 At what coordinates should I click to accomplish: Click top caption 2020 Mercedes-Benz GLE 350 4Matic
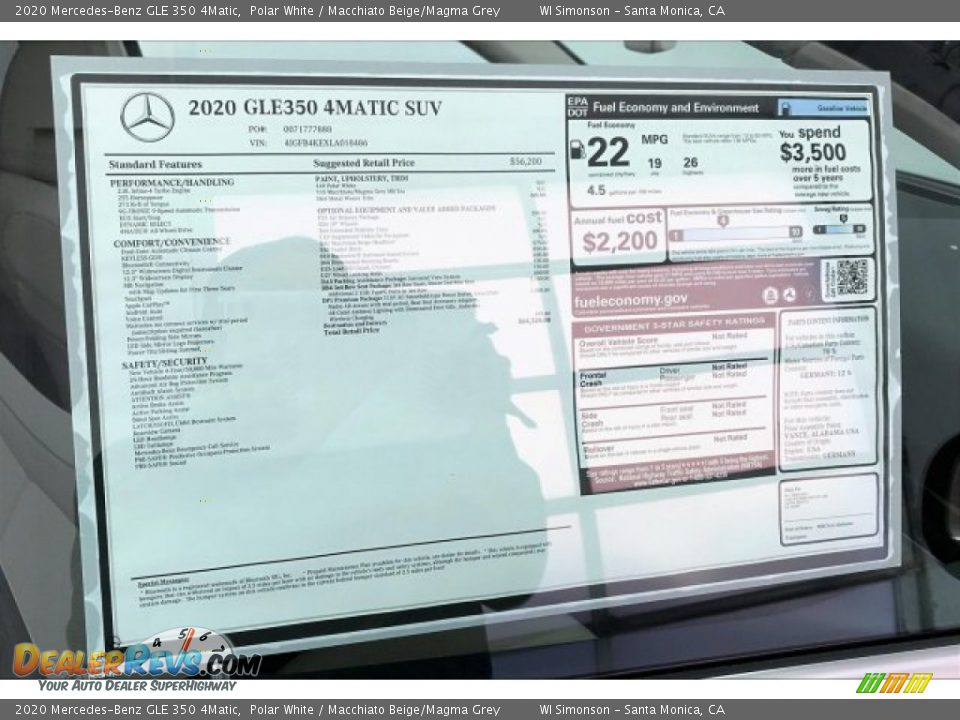click(127, 10)
